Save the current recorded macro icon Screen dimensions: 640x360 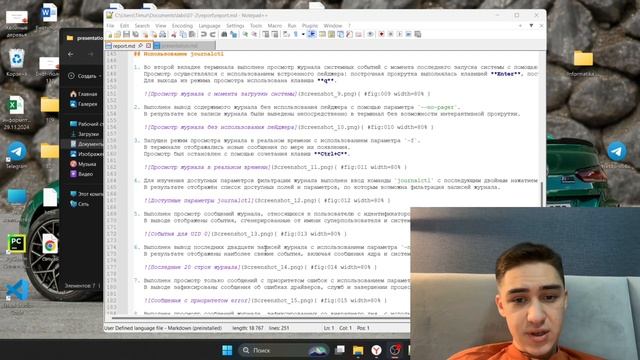(x=418, y=34)
